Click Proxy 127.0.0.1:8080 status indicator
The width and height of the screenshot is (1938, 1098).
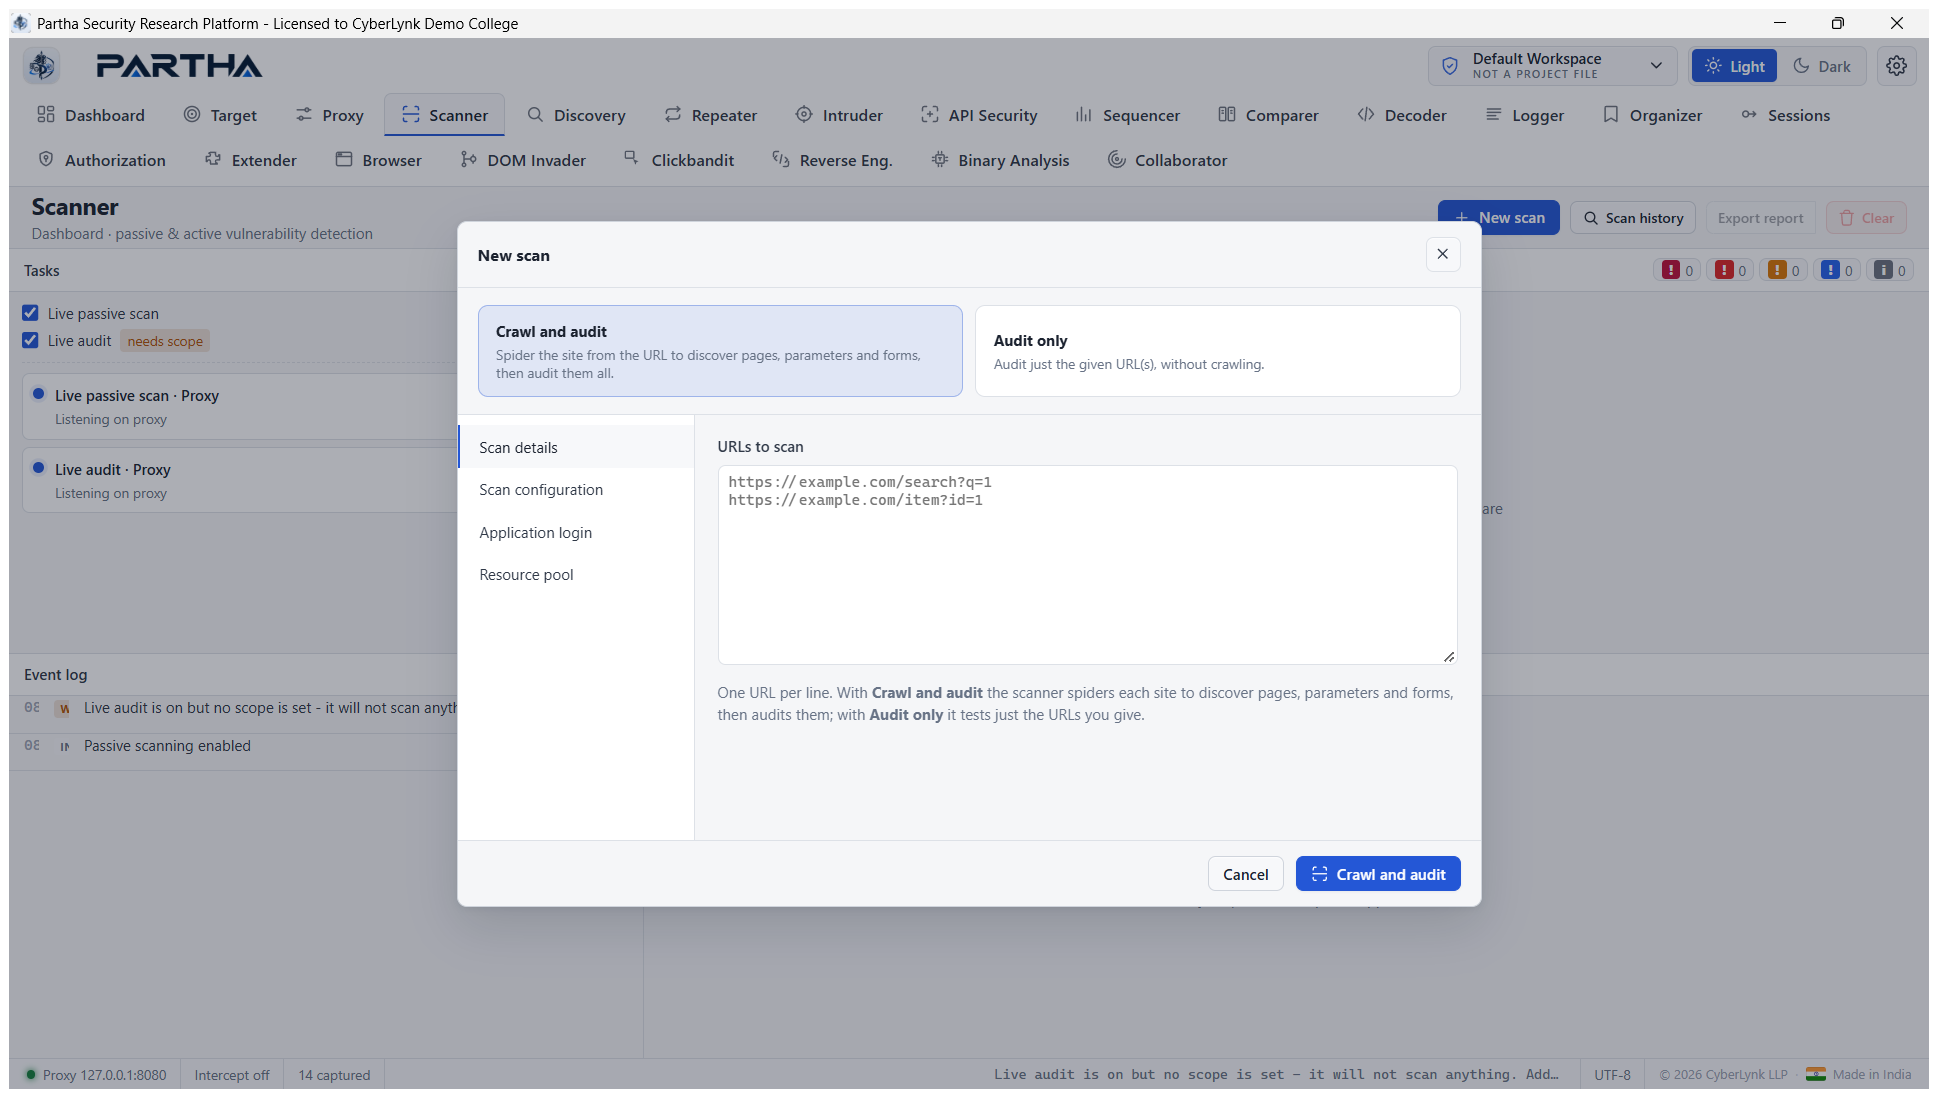click(x=96, y=1075)
